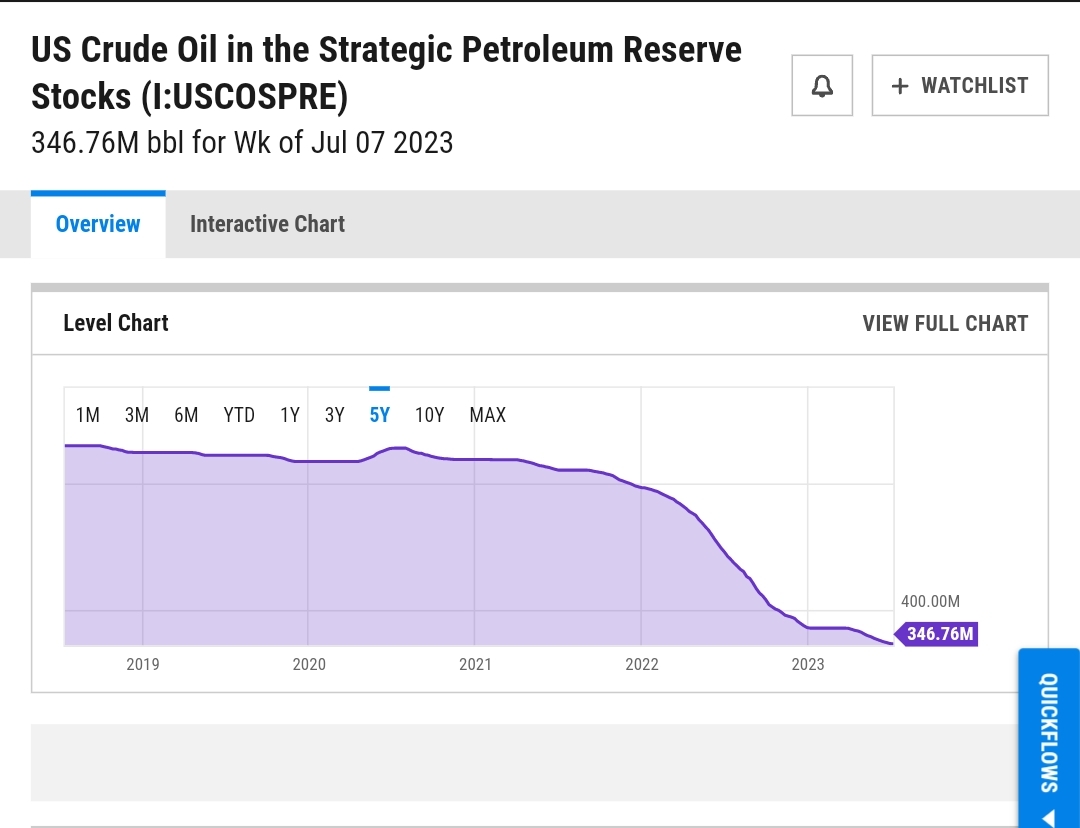The height and width of the screenshot is (828, 1080).
Task: Set chart range to 3Y
Action: tap(335, 415)
